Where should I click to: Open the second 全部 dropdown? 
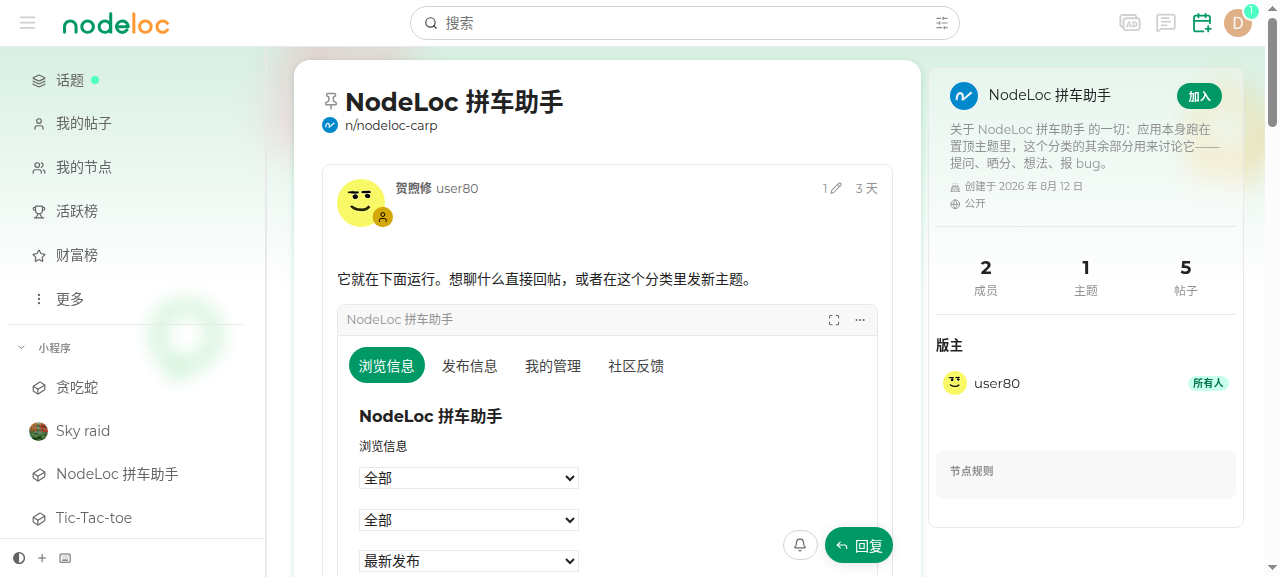point(469,520)
